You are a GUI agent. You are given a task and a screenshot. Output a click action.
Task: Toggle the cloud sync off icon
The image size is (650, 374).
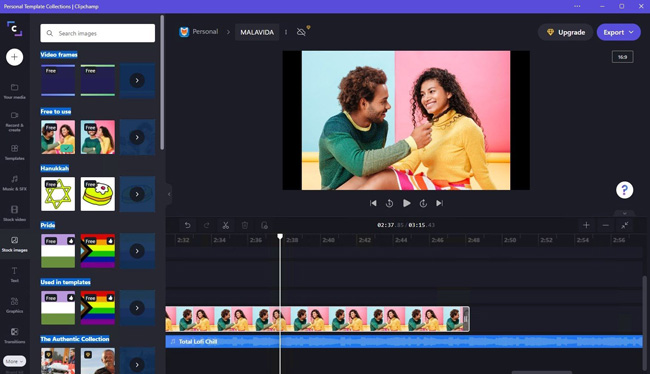[x=301, y=32]
